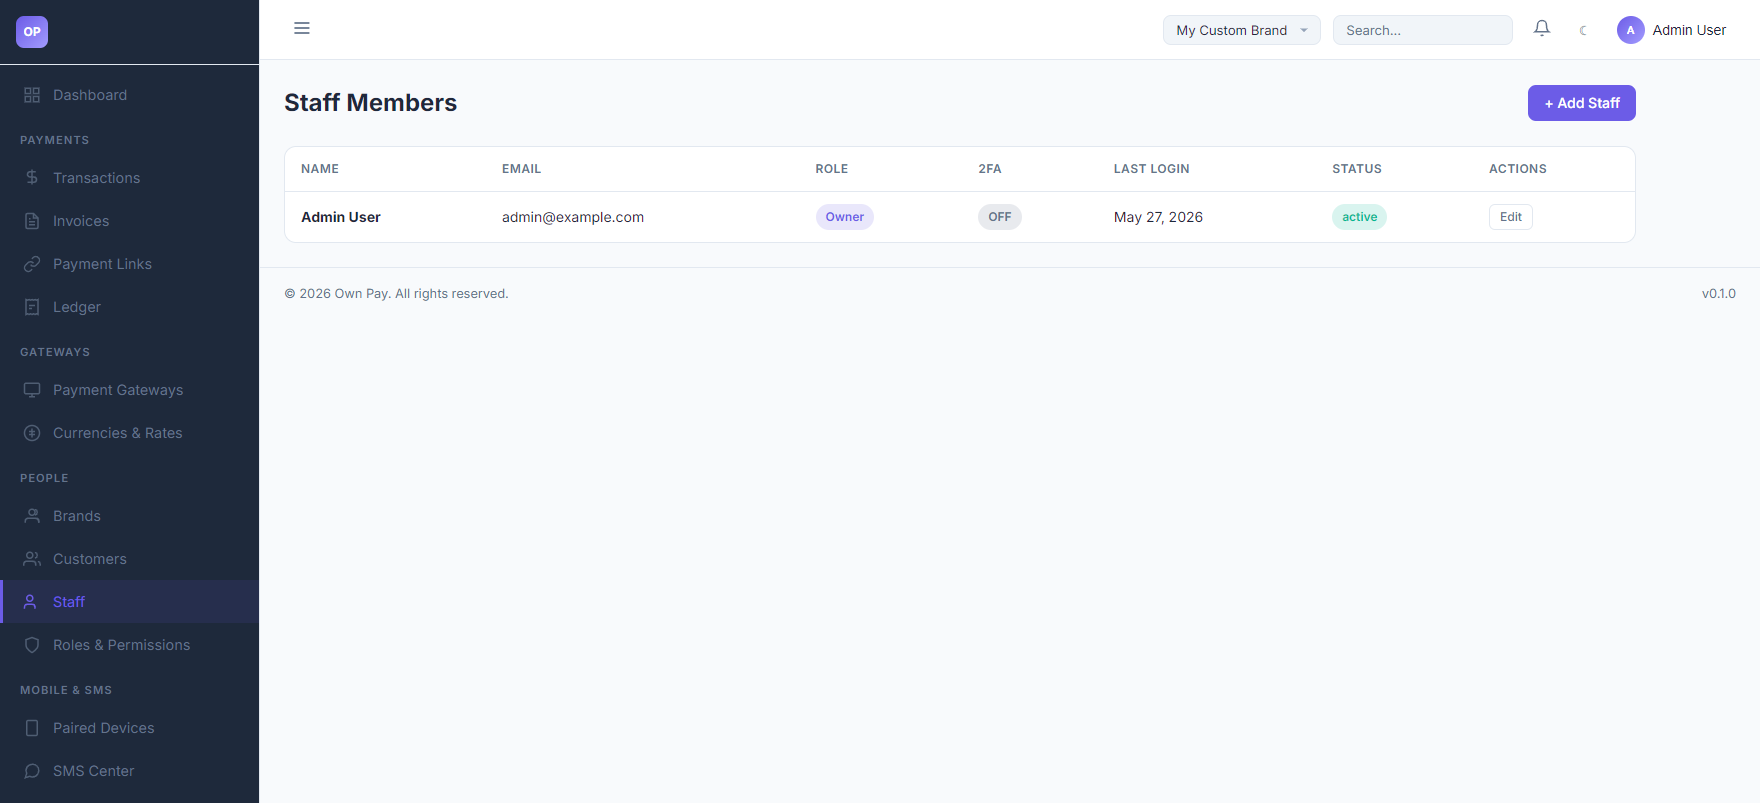Click the active status badge
The width and height of the screenshot is (1760, 803).
coord(1359,217)
